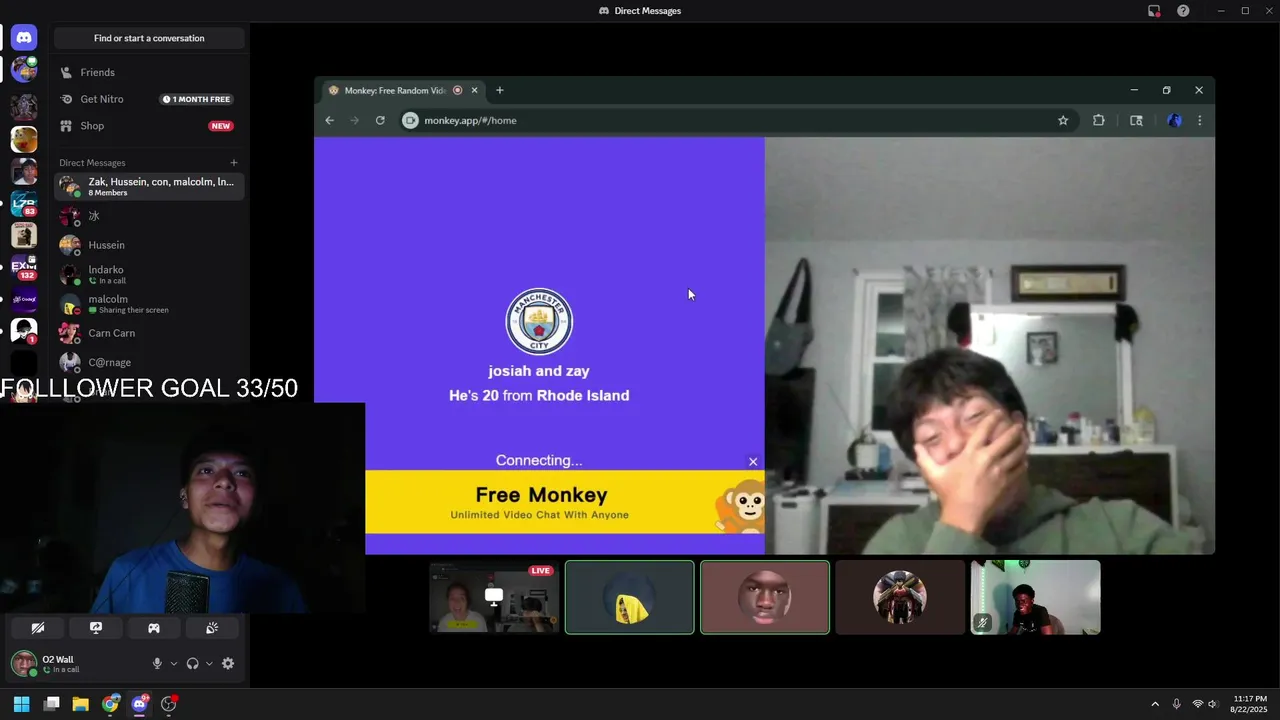Viewport: 1280px width, 720px height.
Task: Open Chrome side panel icon
Action: click(x=1136, y=120)
